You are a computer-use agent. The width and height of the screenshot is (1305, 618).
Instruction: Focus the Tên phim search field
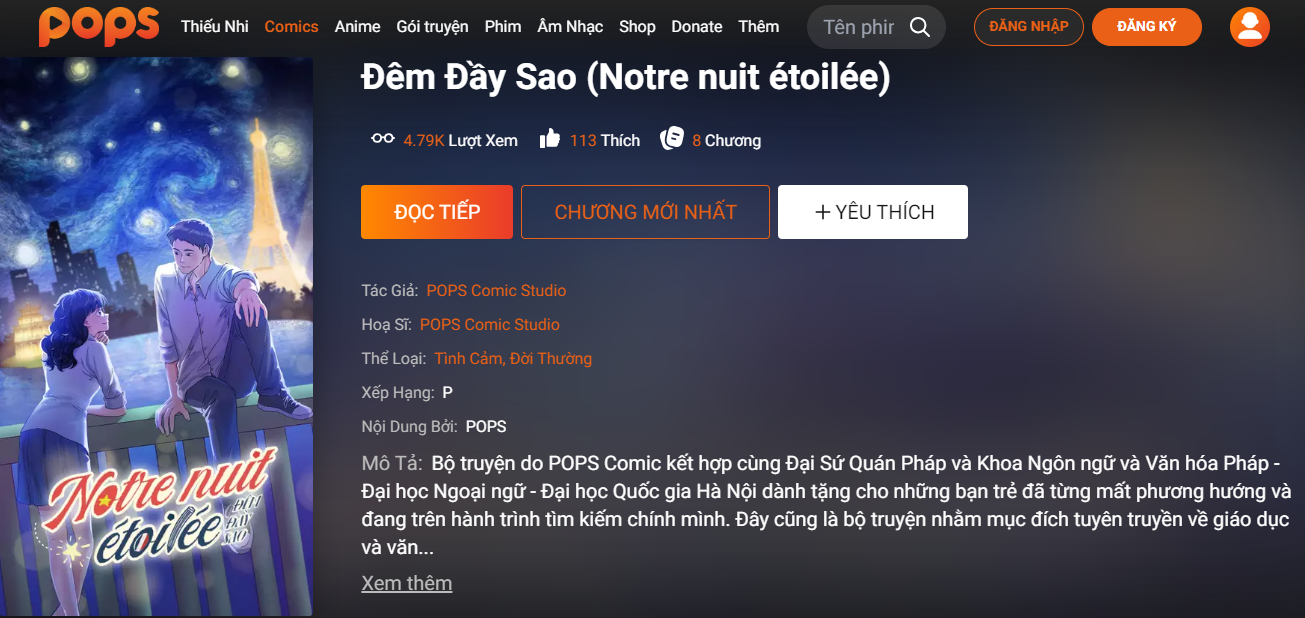pyautogui.click(x=857, y=27)
